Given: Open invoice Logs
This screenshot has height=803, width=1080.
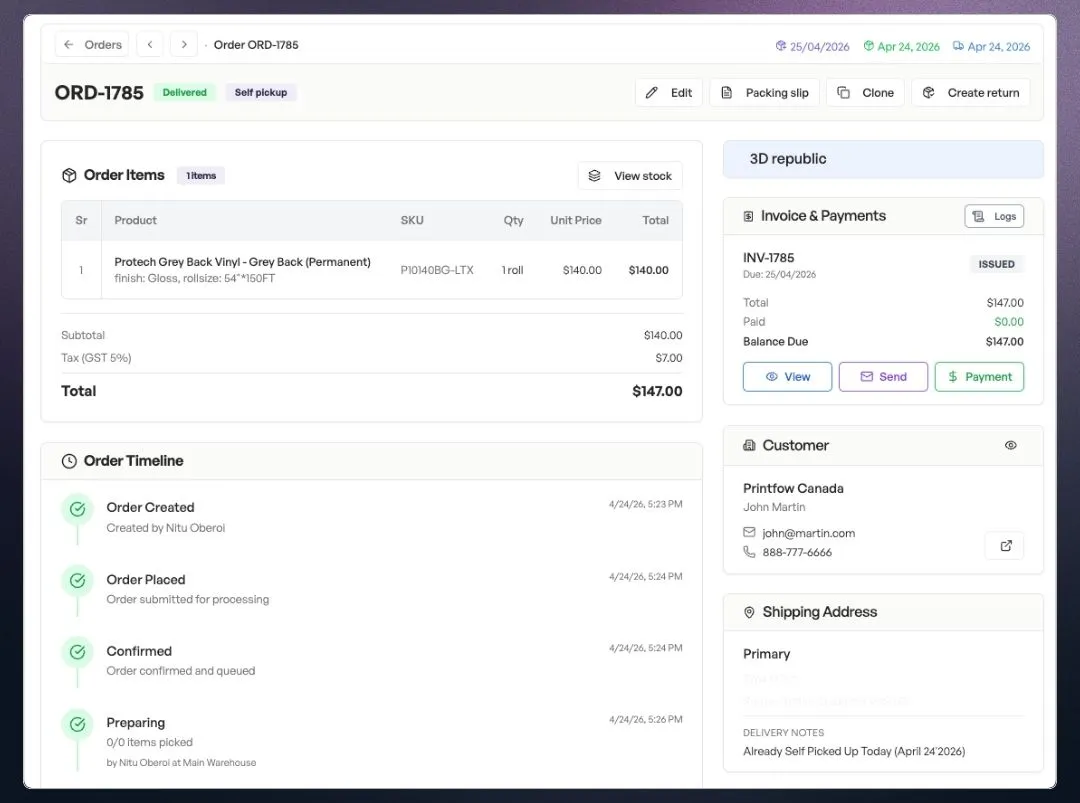Looking at the screenshot, I should [x=994, y=216].
